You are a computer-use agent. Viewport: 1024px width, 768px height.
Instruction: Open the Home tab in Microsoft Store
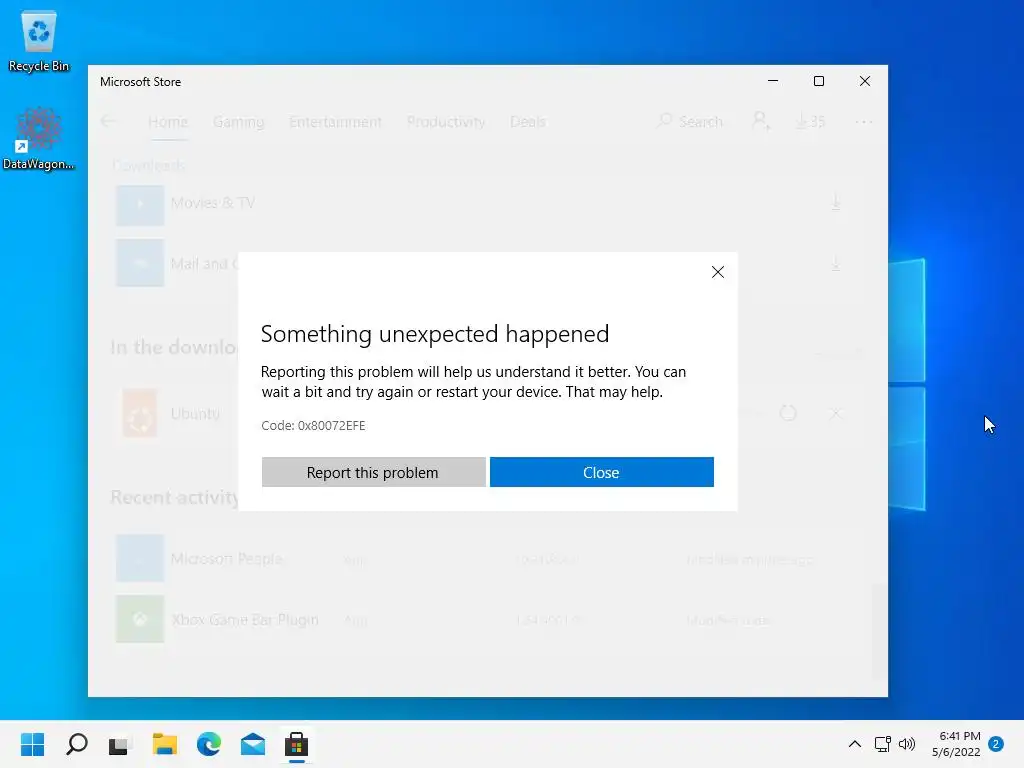coord(168,122)
